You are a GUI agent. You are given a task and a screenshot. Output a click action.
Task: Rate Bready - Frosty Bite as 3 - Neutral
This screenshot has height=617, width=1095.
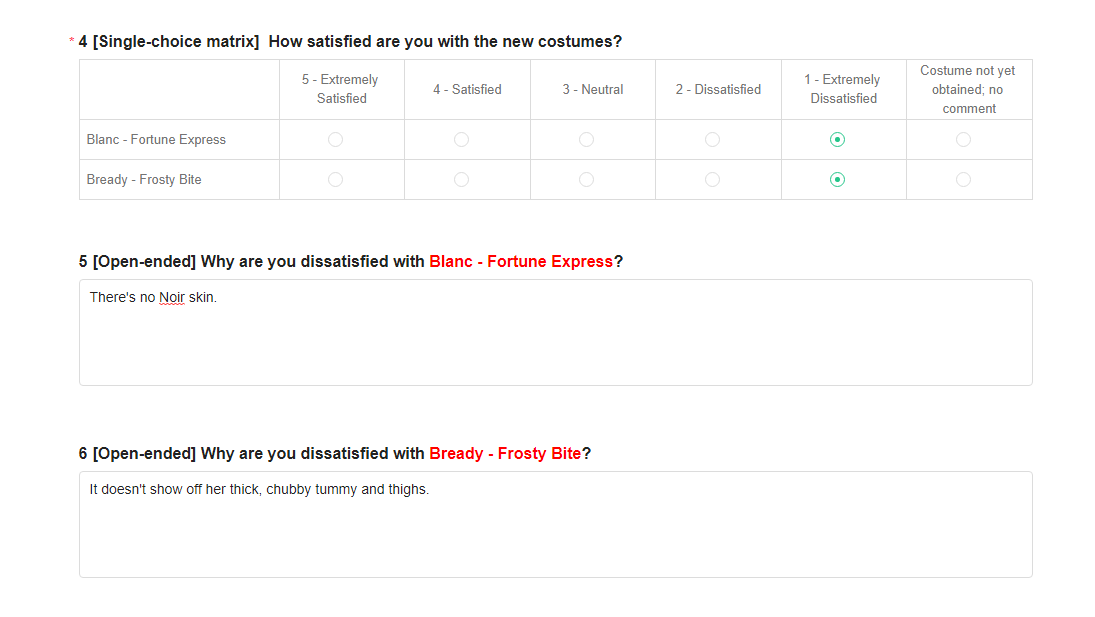point(586,180)
